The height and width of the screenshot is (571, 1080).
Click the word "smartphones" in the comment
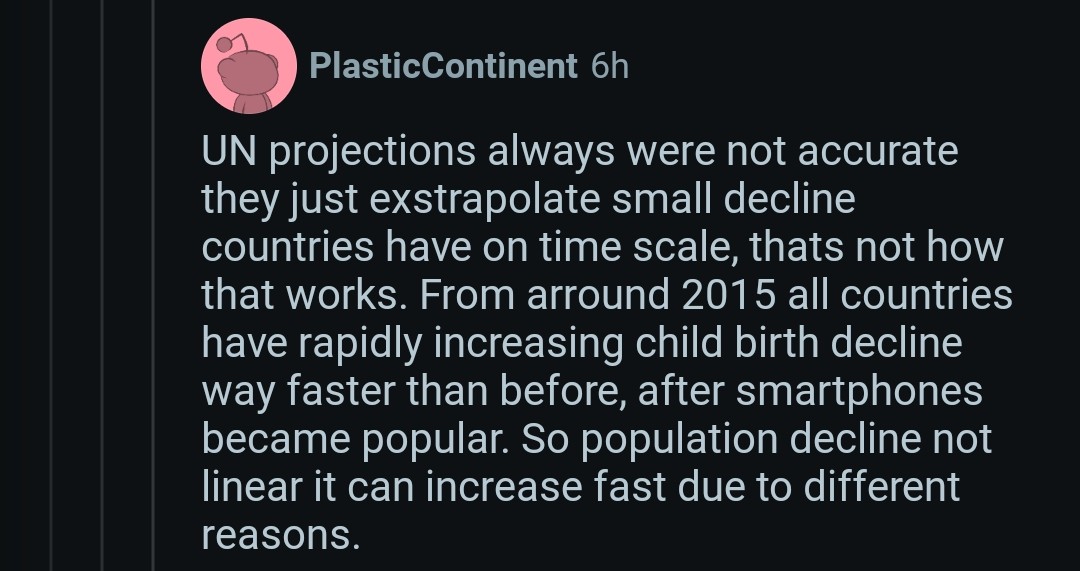pyautogui.click(x=859, y=391)
